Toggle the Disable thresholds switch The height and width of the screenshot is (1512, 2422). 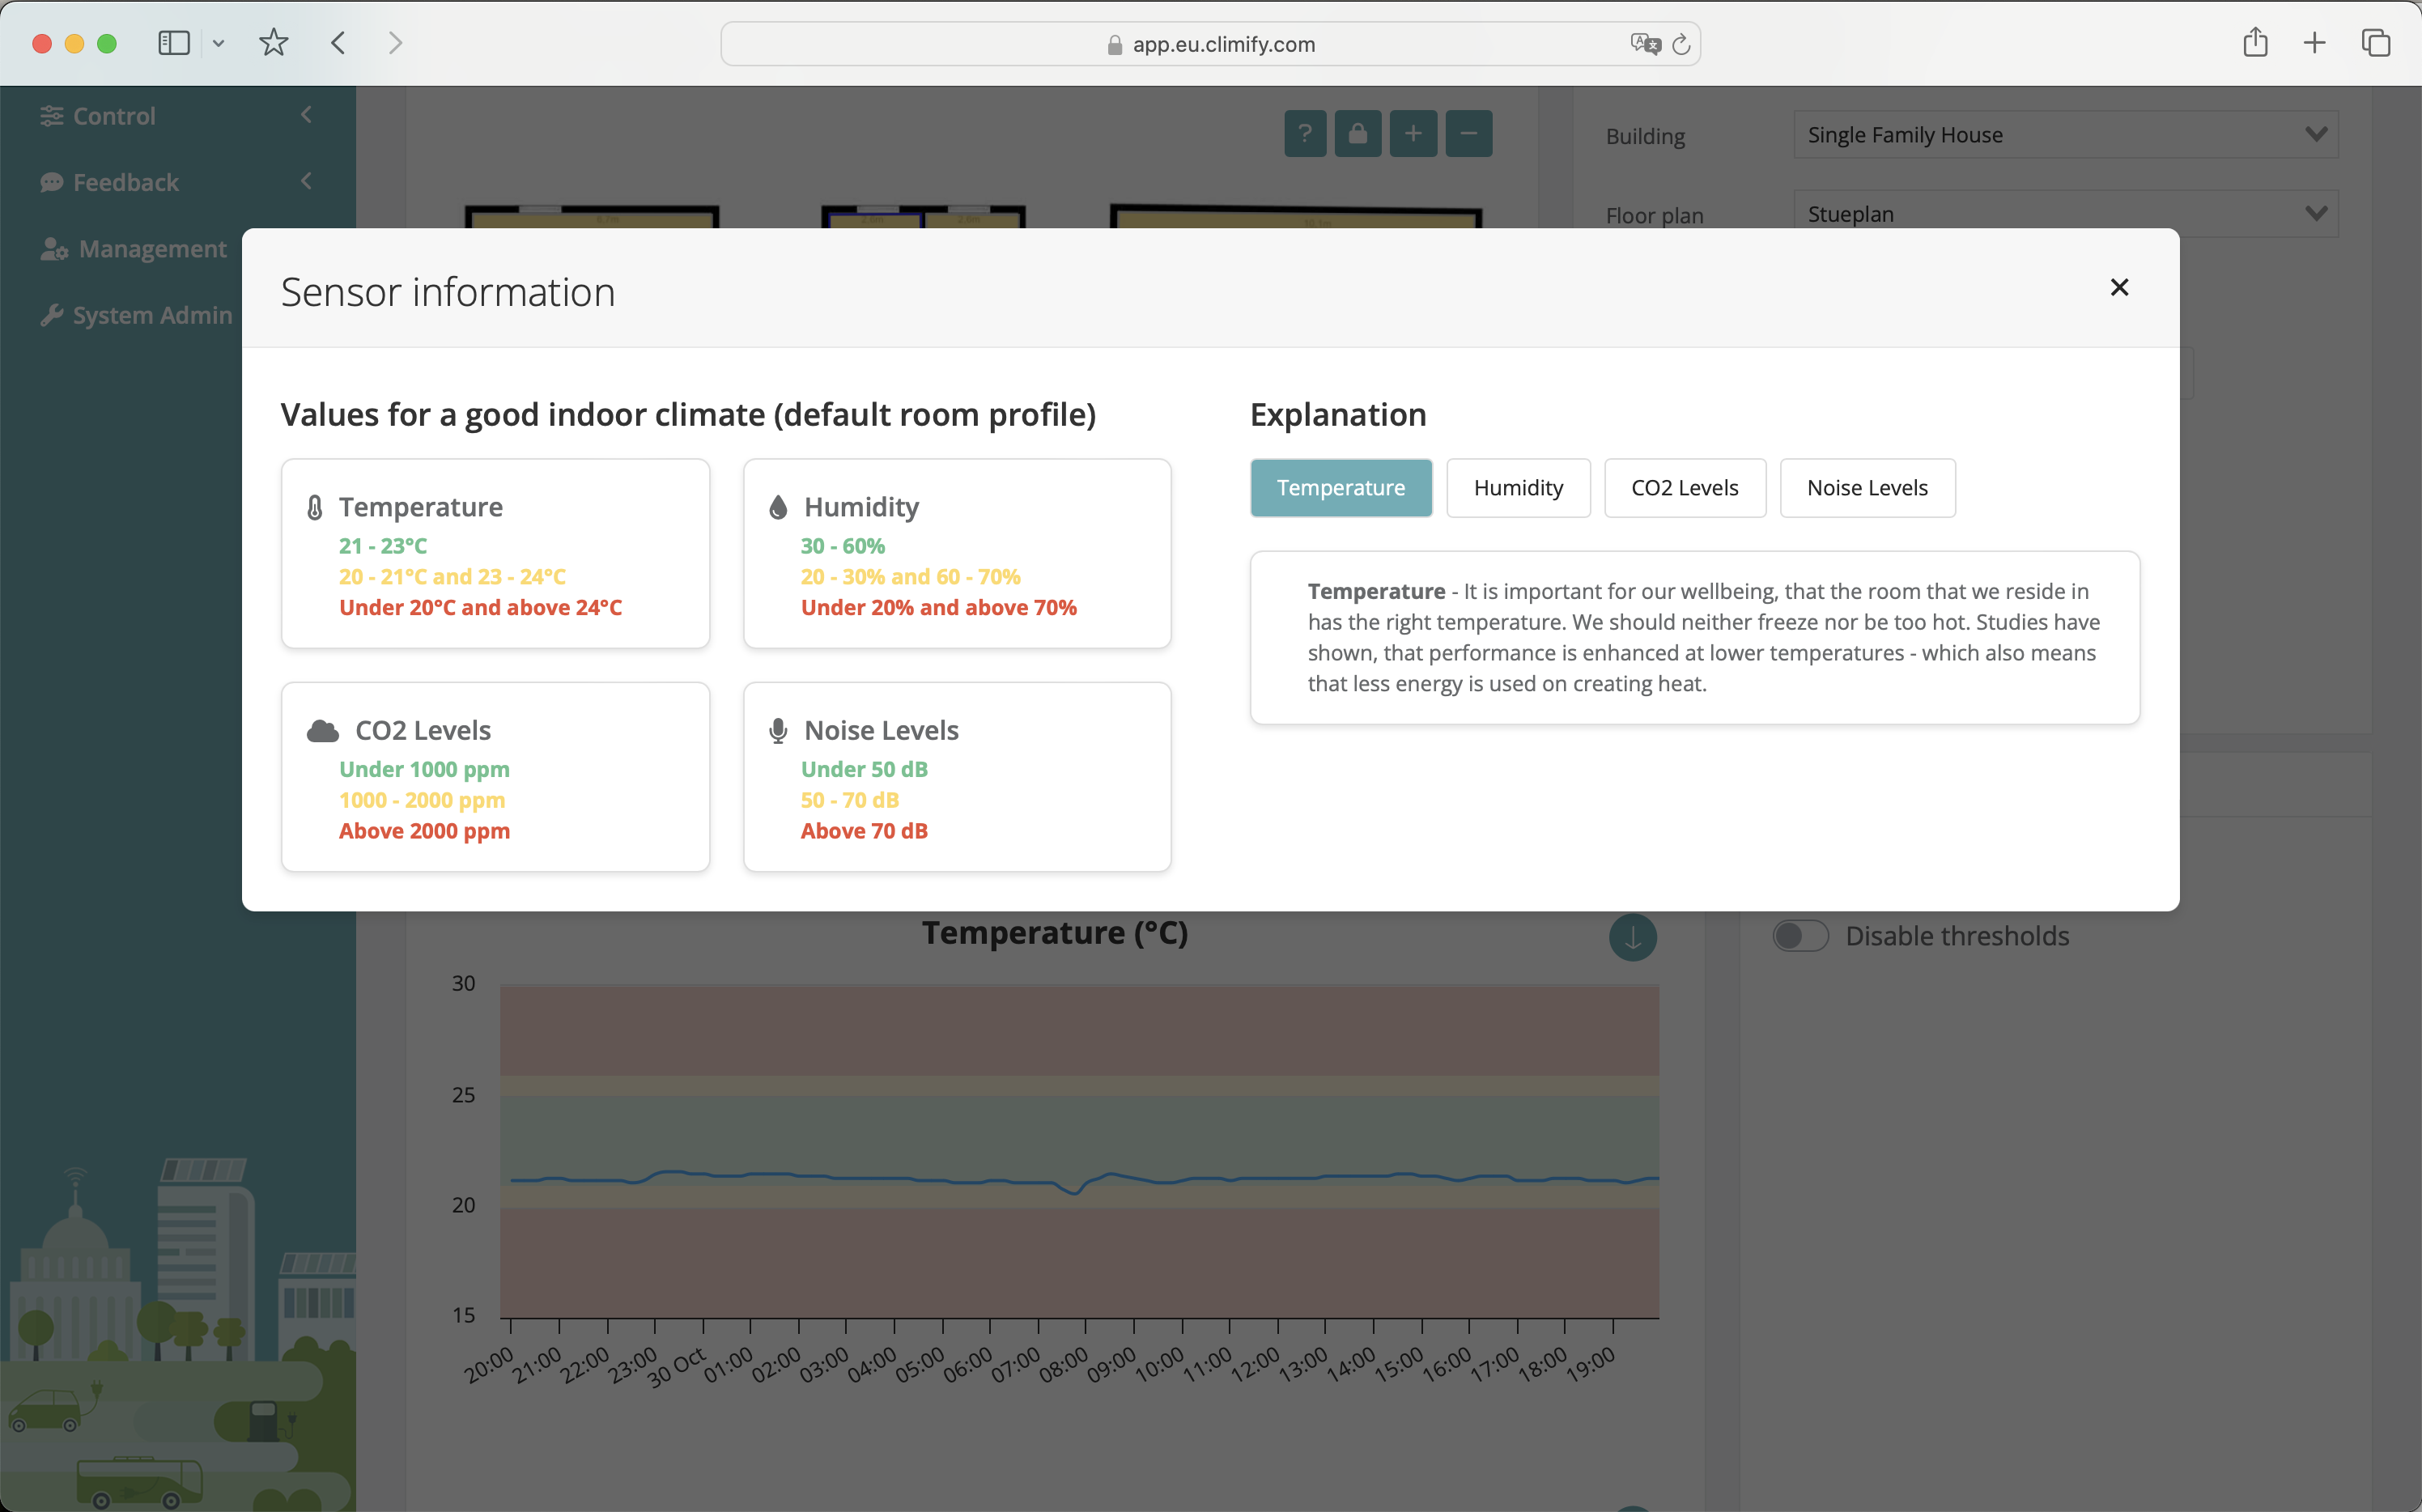(x=1800, y=936)
